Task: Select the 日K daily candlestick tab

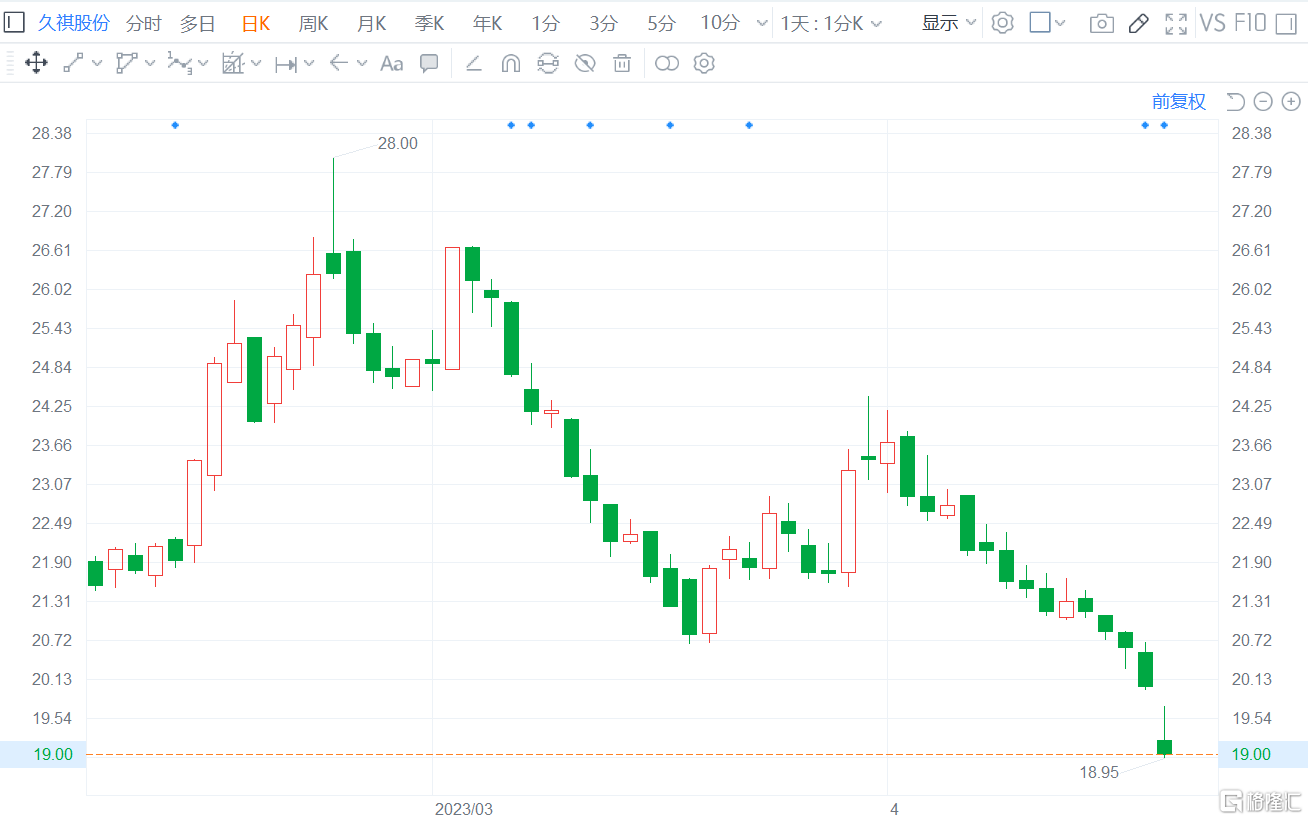Action: pyautogui.click(x=256, y=23)
